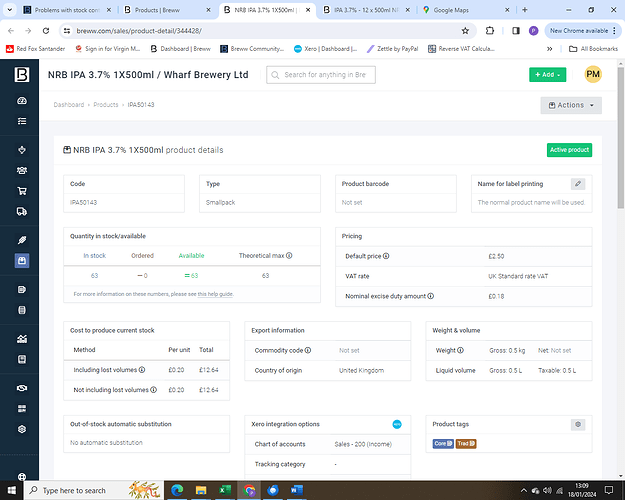Viewport: 625px width, 500px height.
Task: Click New Chrome available button
Action: point(582,31)
